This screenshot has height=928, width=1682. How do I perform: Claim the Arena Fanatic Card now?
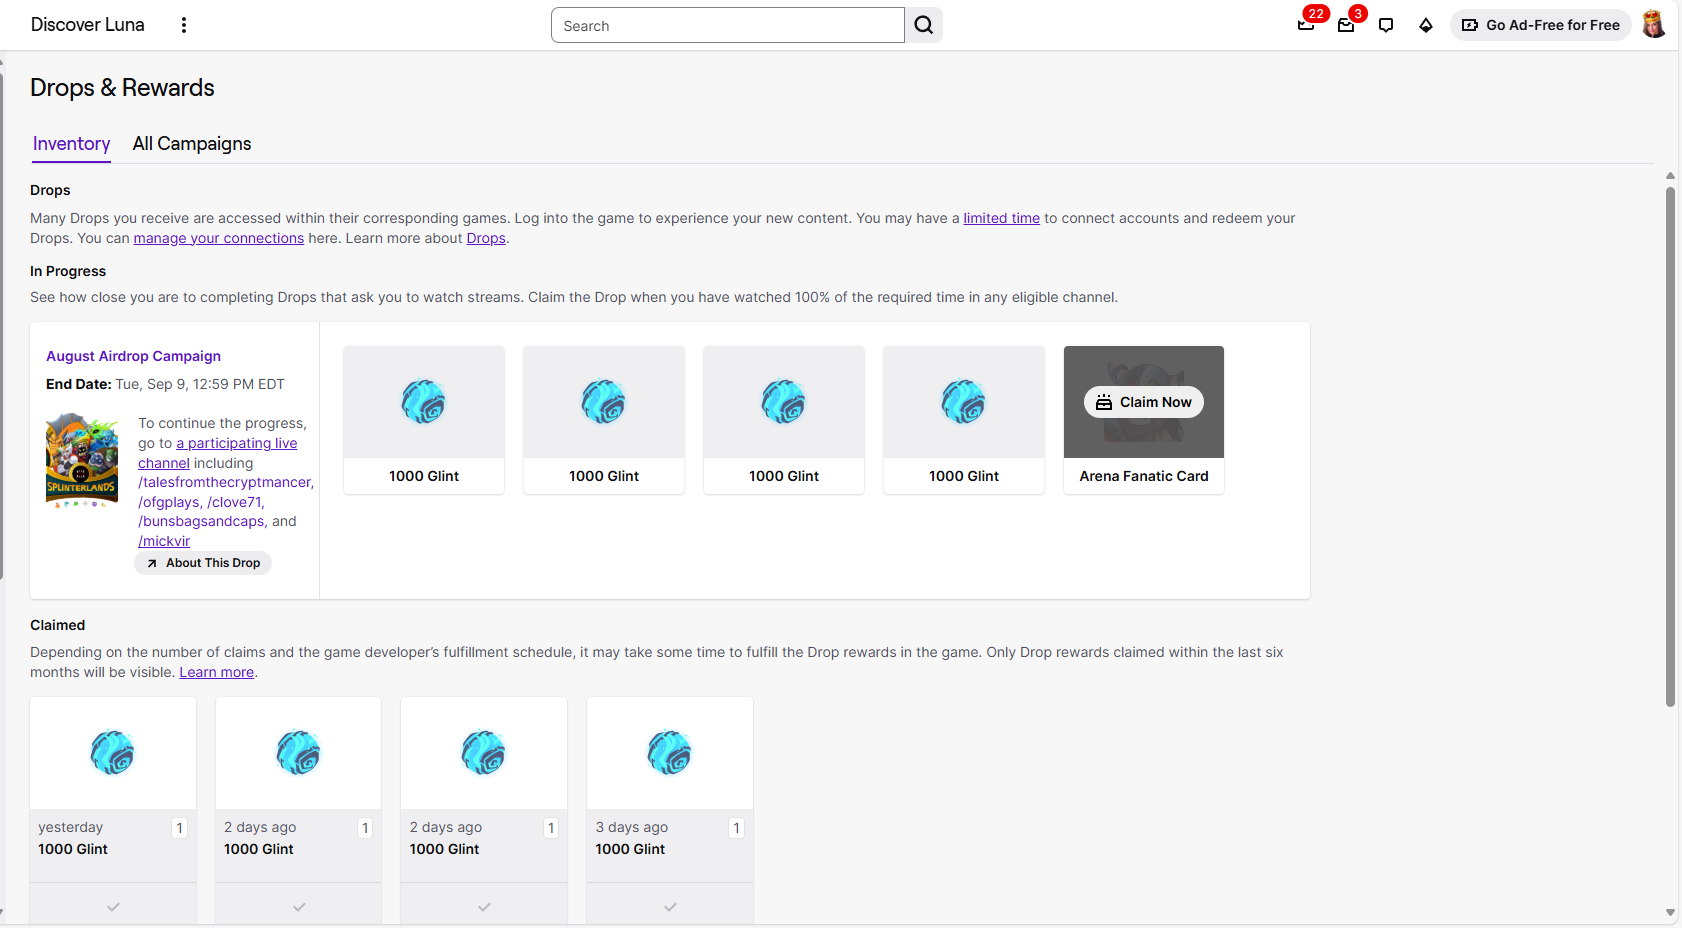(1144, 402)
